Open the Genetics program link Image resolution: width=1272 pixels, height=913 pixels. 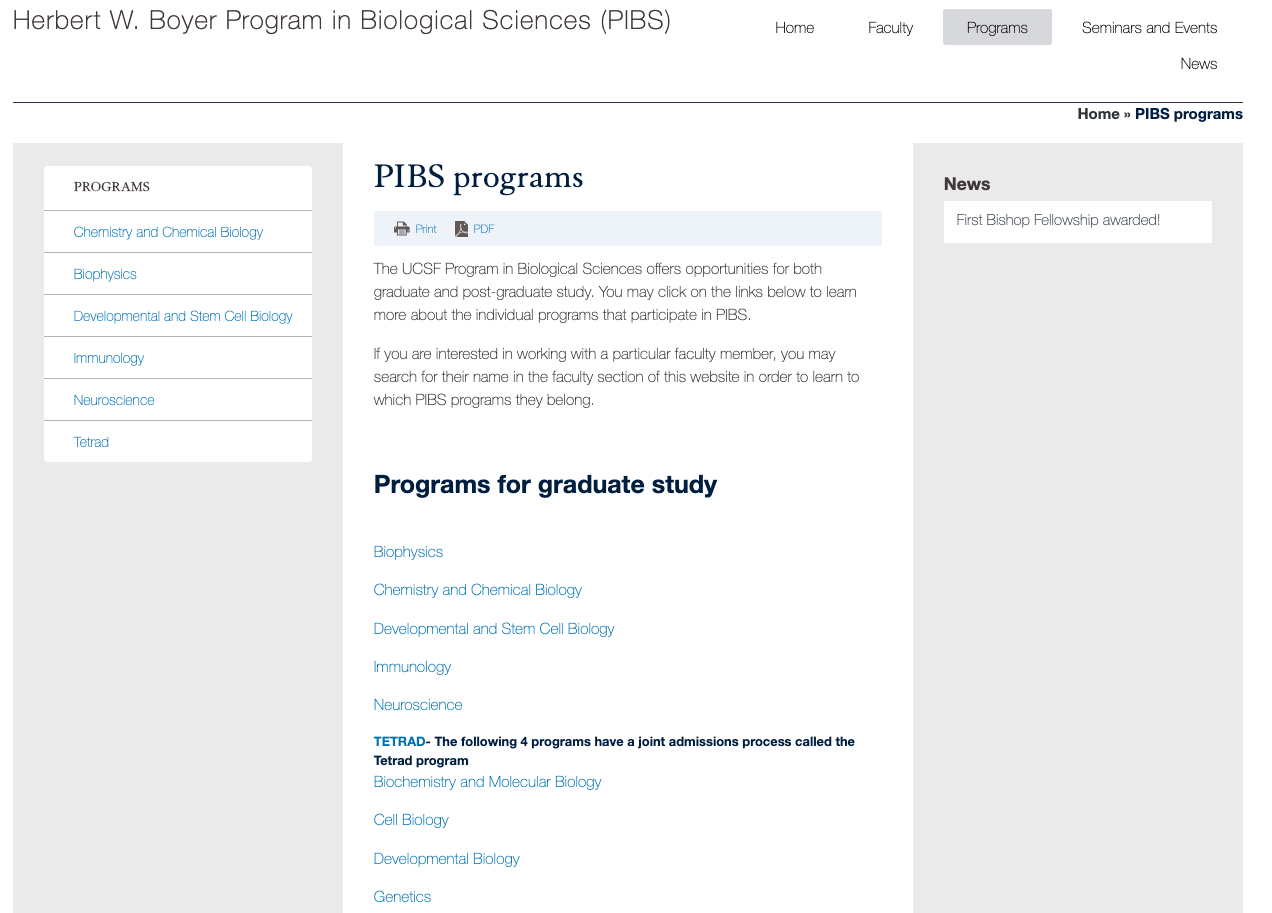[402, 897]
